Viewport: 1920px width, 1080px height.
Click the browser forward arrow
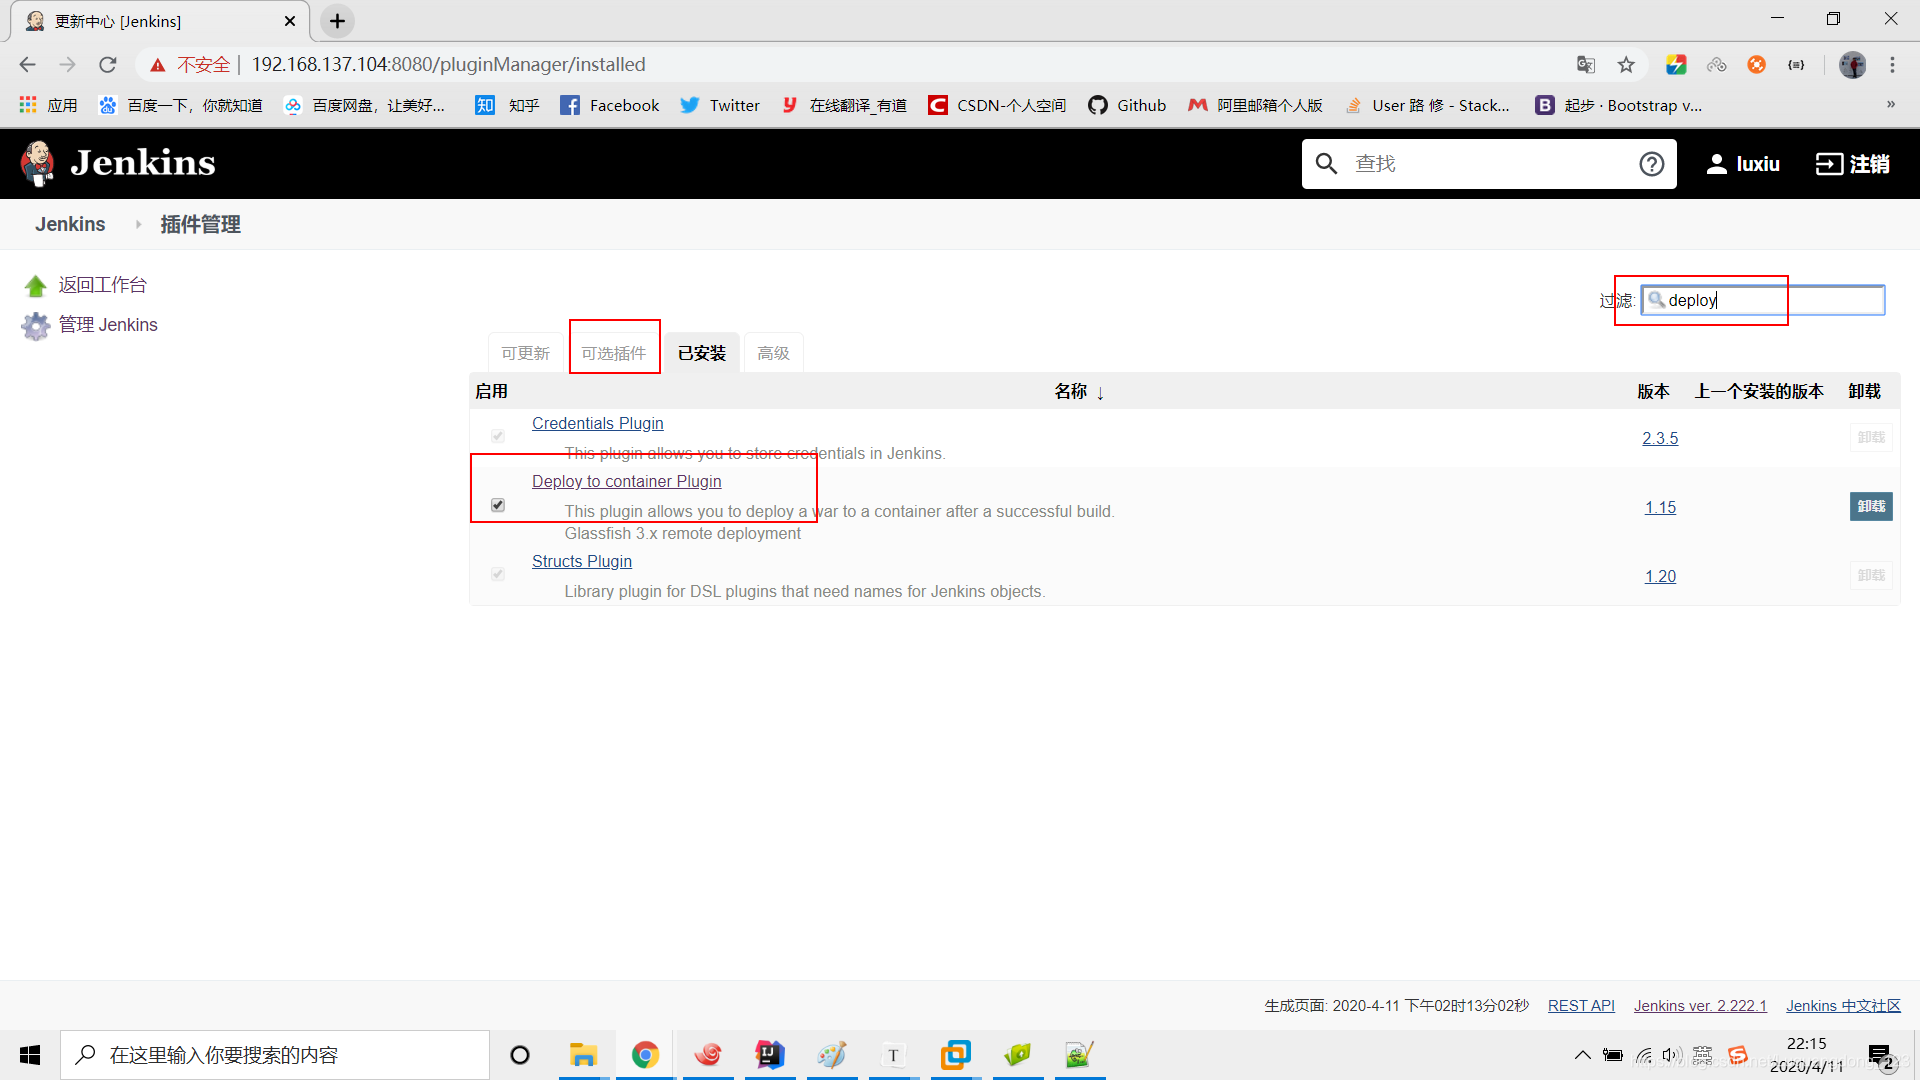coord(67,64)
